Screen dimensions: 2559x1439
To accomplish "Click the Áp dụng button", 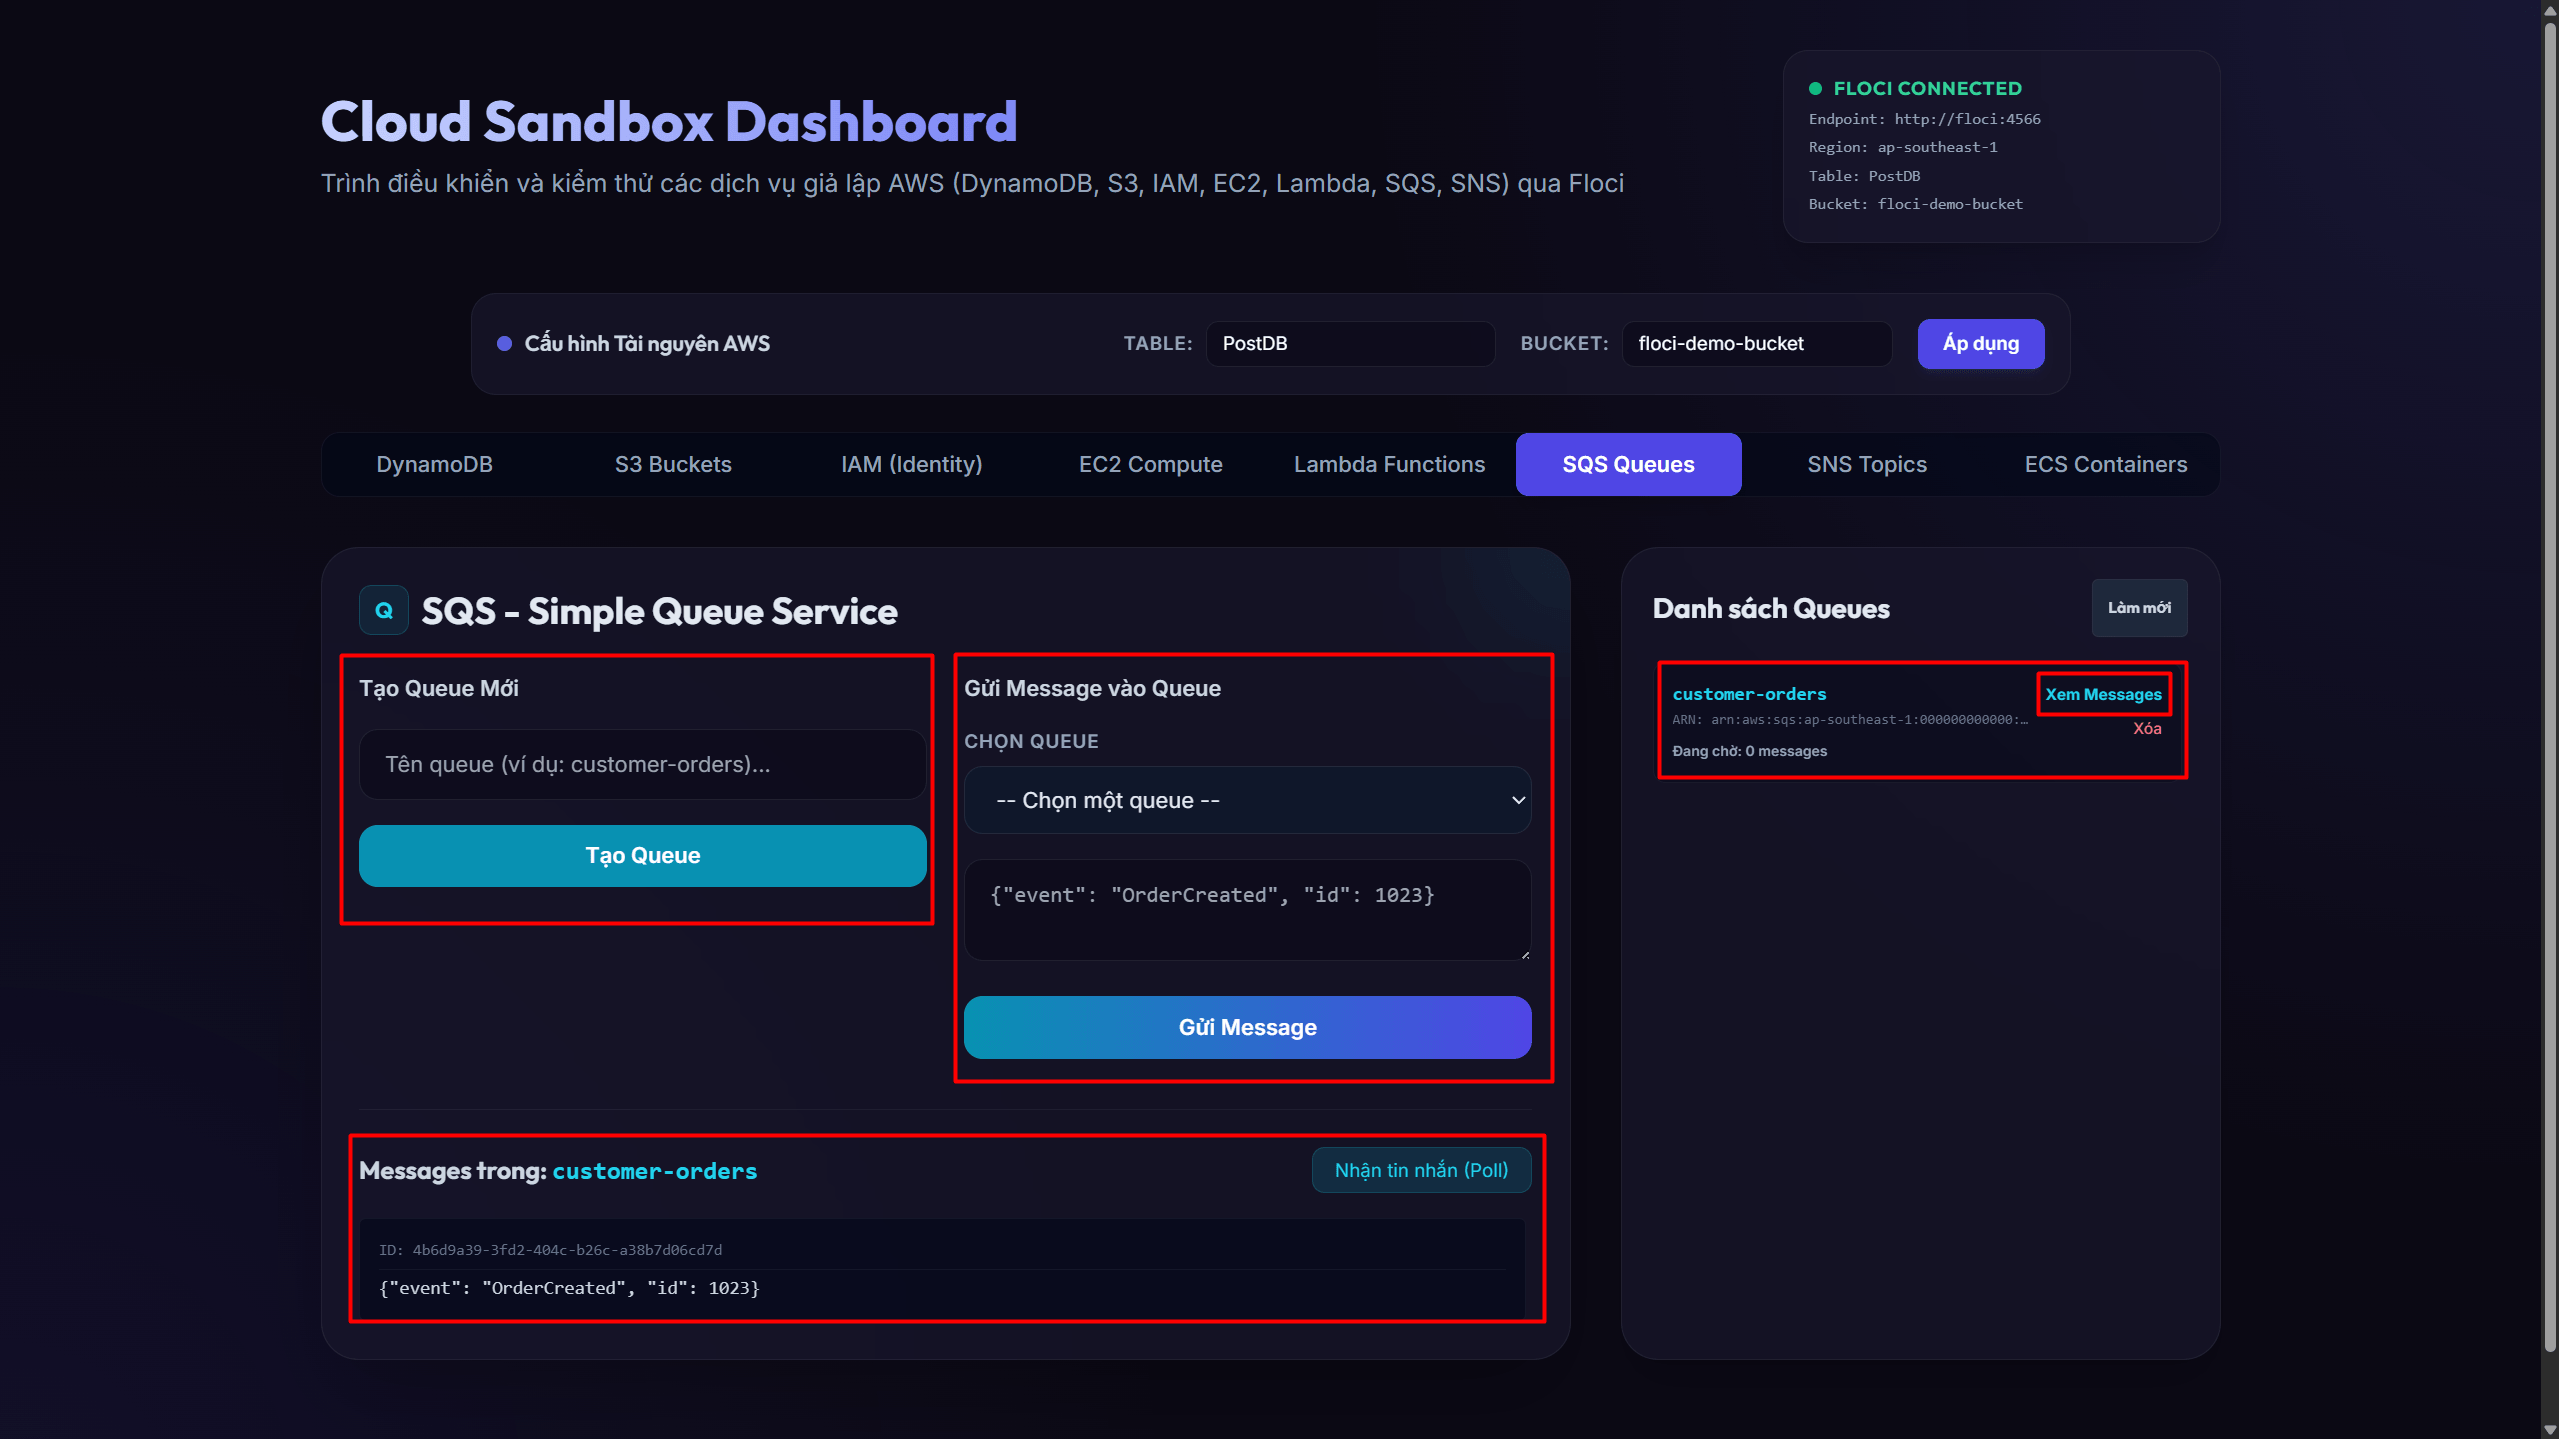I will pos(1980,344).
